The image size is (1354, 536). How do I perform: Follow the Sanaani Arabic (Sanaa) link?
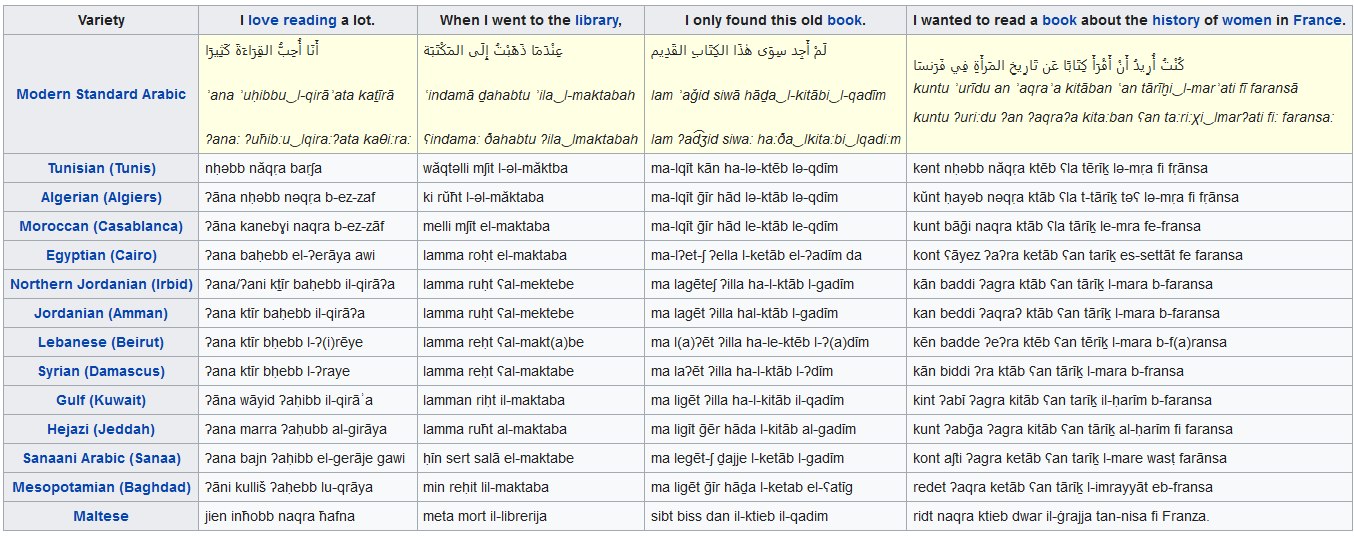pos(101,458)
